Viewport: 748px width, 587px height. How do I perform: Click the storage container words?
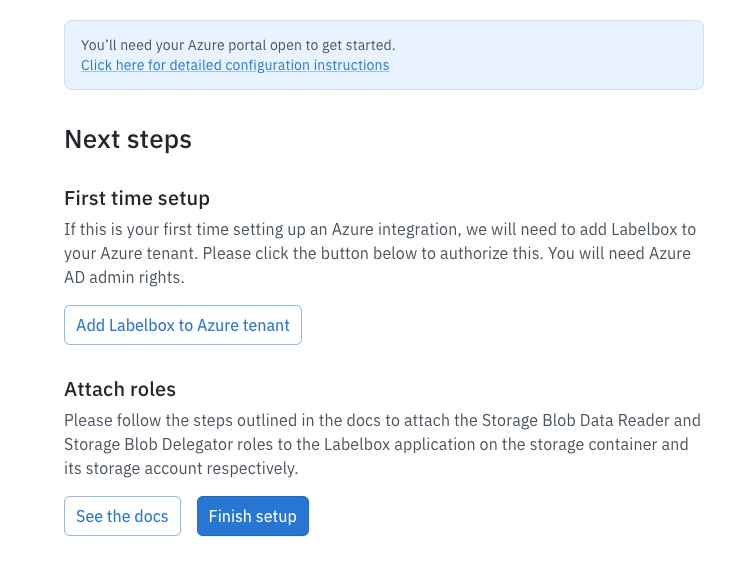click(591, 444)
